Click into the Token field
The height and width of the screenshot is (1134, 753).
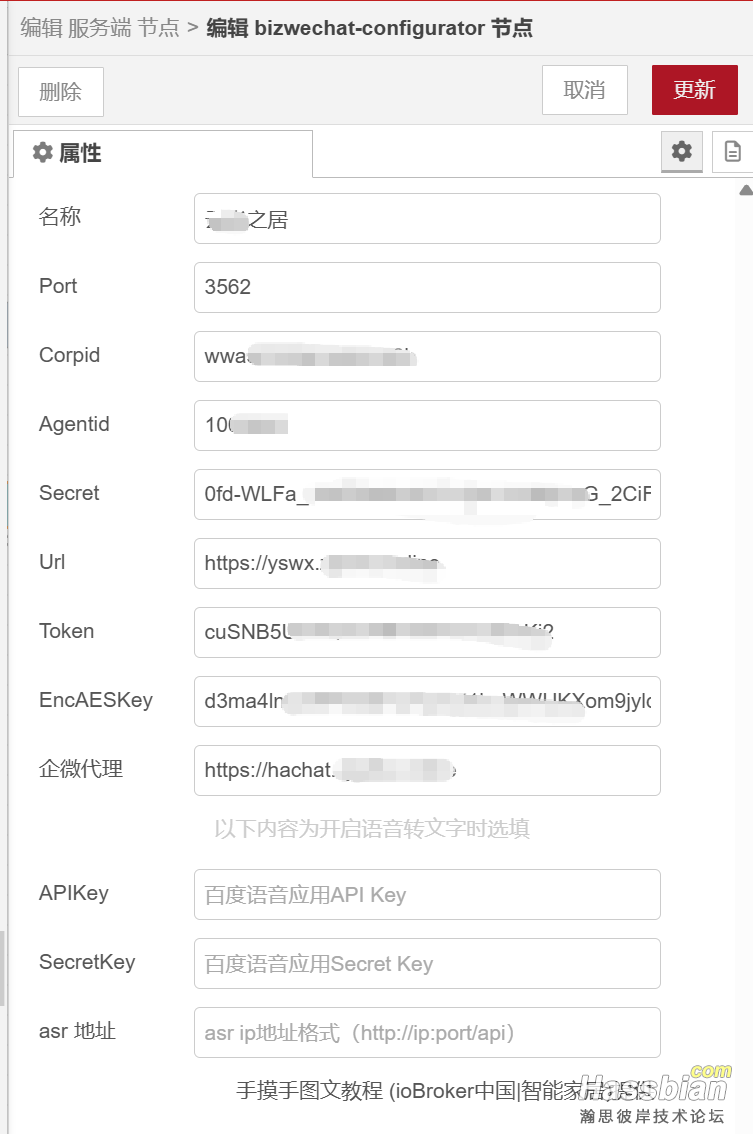tap(427, 632)
